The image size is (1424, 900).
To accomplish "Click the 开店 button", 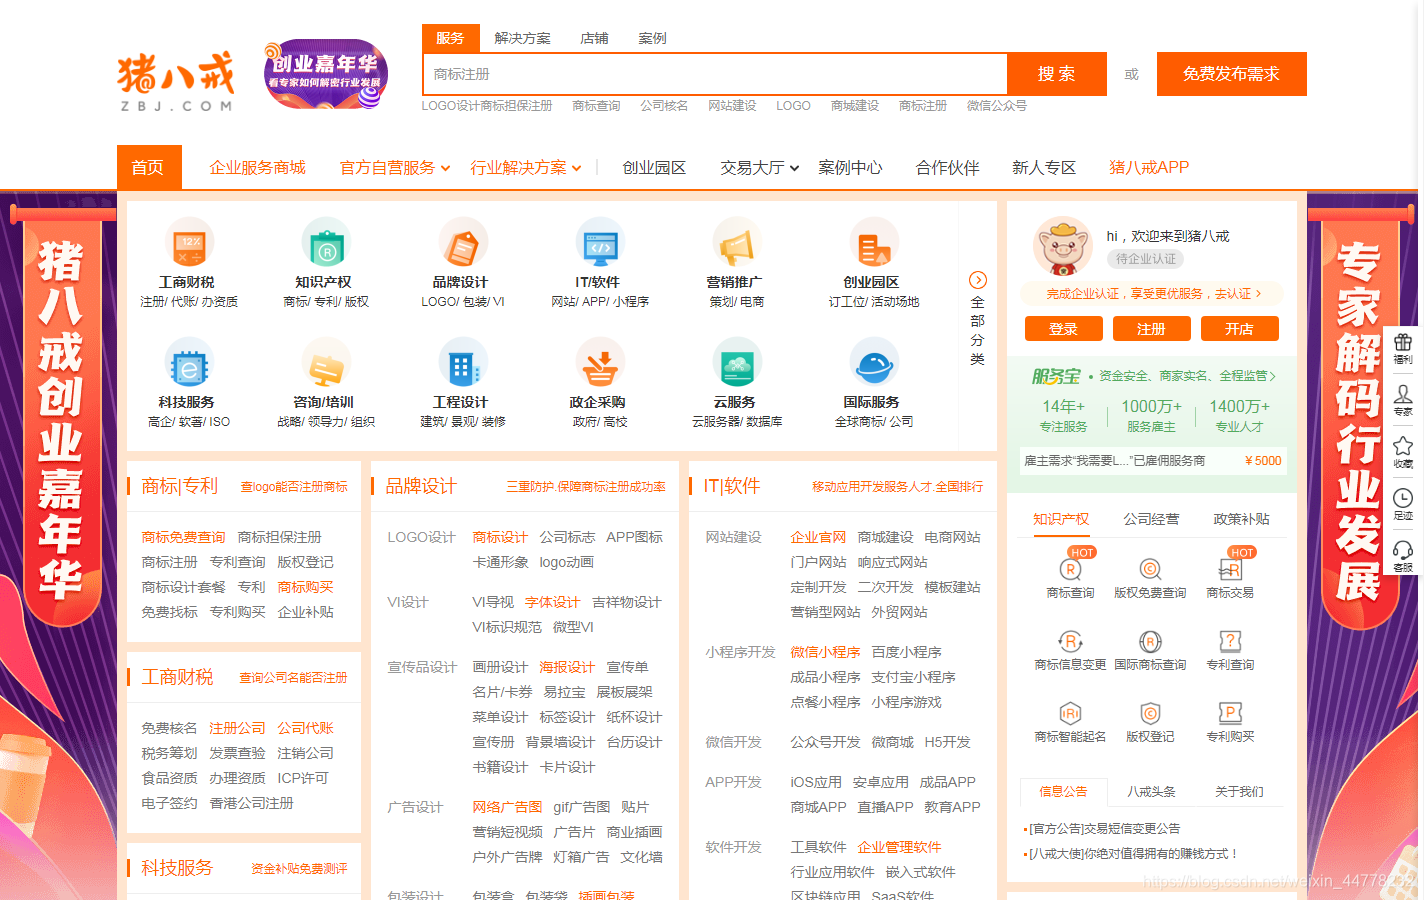I will click(x=1239, y=329).
